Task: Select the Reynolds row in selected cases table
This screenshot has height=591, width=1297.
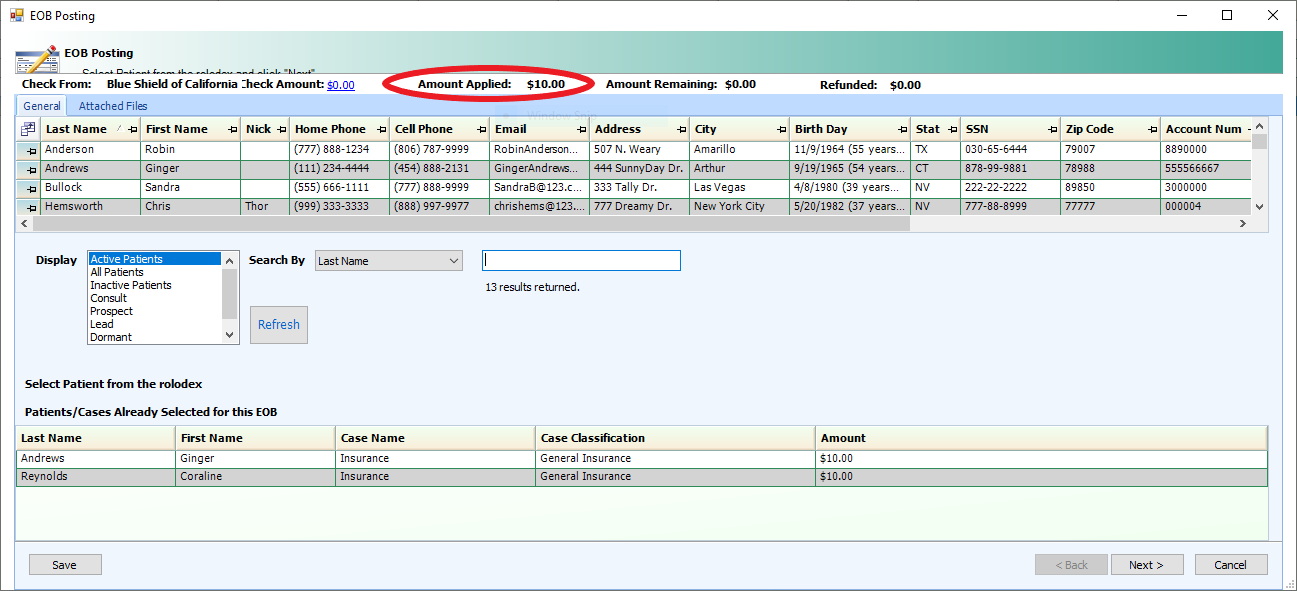Action: [642, 477]
